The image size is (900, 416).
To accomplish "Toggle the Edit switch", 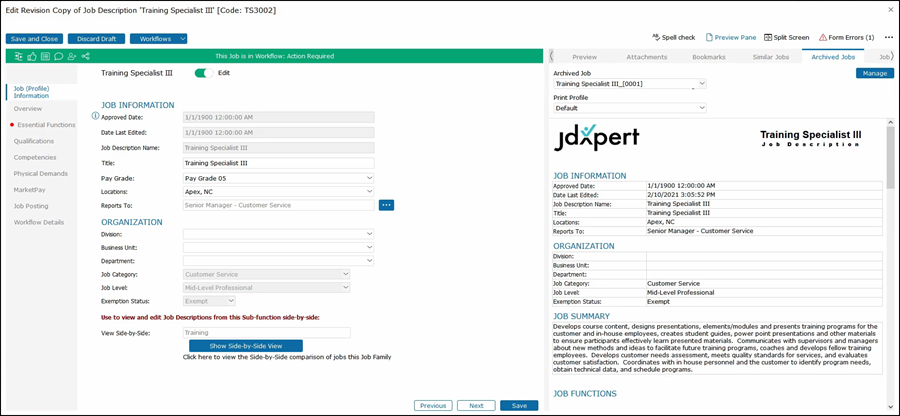I will (x=205, y=73).
